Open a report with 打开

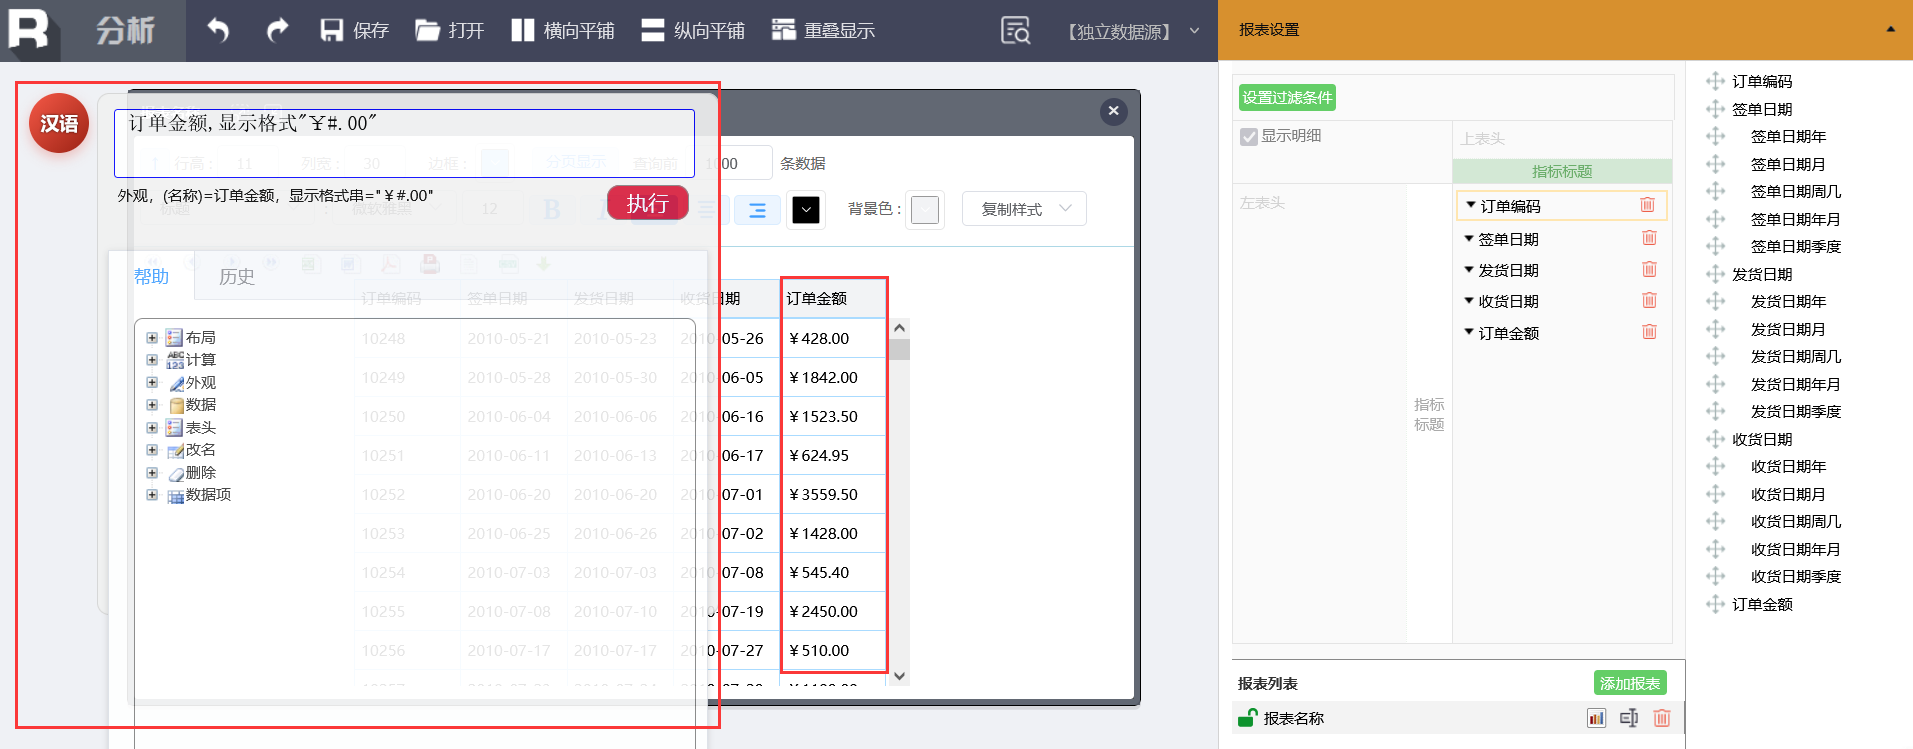pos(449,30)
